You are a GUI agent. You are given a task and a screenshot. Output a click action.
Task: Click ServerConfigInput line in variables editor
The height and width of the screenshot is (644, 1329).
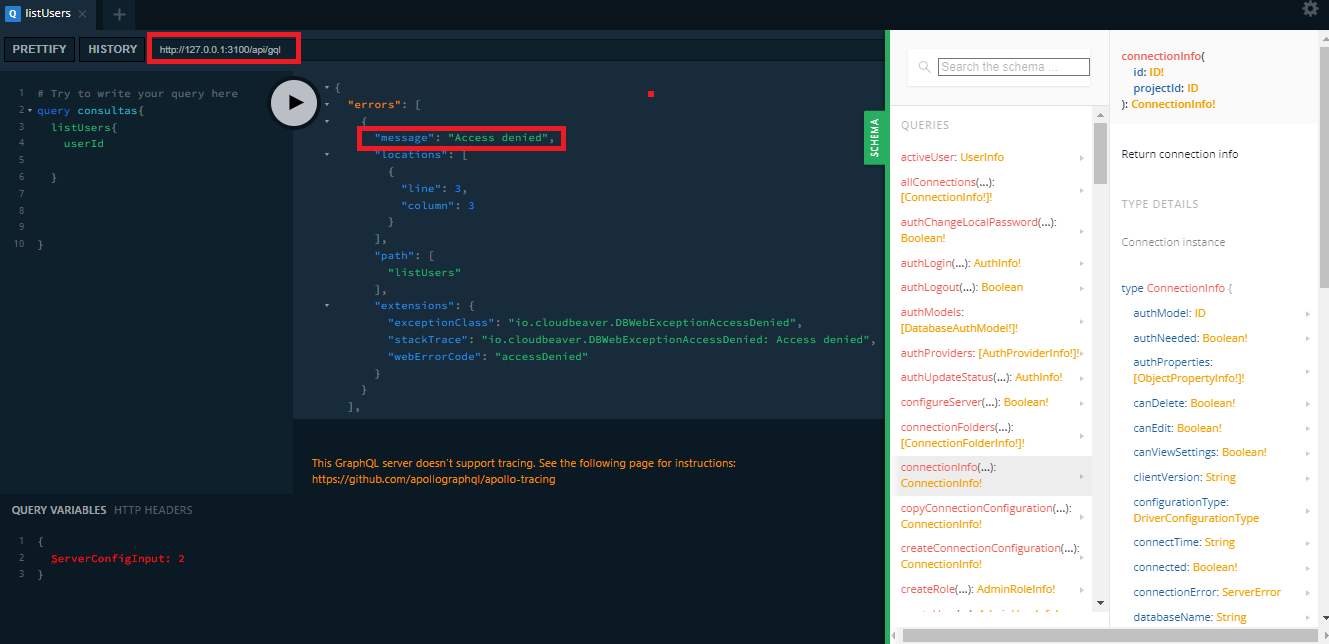[x=118, y=558]
